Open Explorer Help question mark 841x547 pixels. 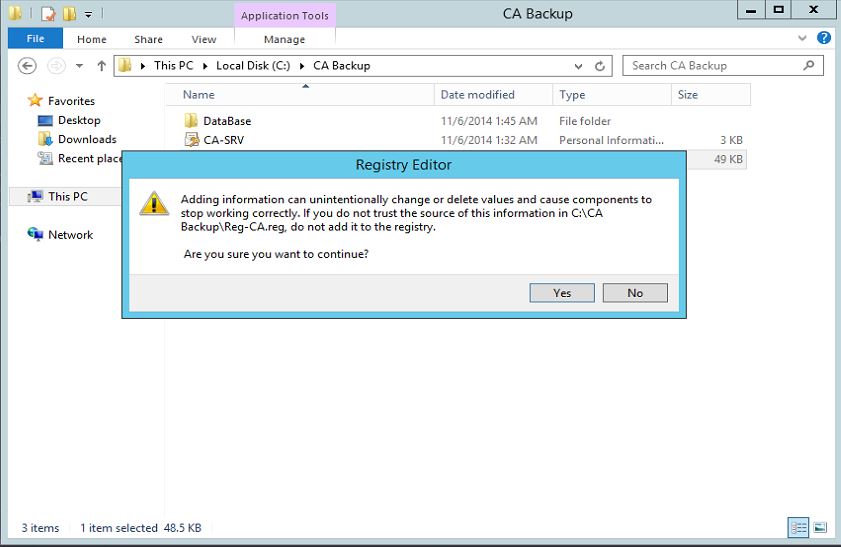(824, 38)
